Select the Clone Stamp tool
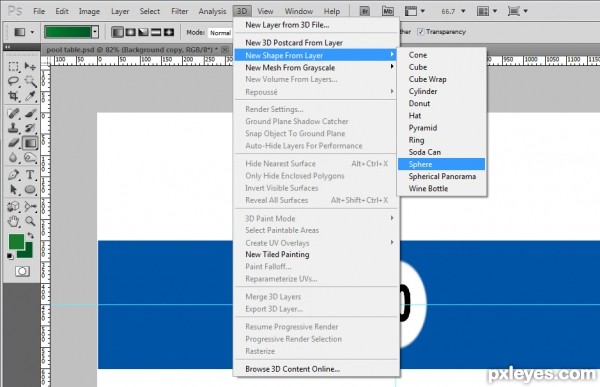The image size is (600, 387). coord(14,128)
